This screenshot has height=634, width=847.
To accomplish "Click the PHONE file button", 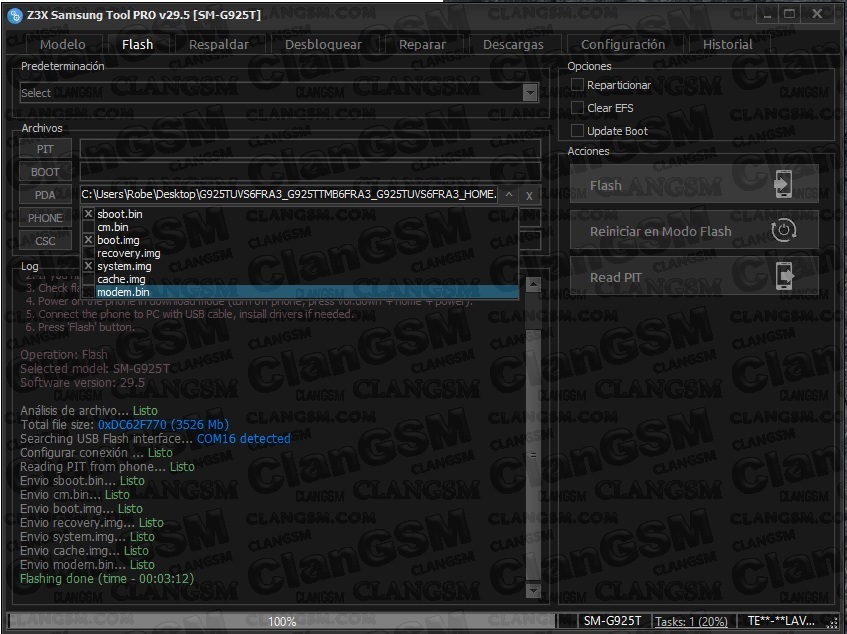I will pyautogui.click(x=45, y=218).
